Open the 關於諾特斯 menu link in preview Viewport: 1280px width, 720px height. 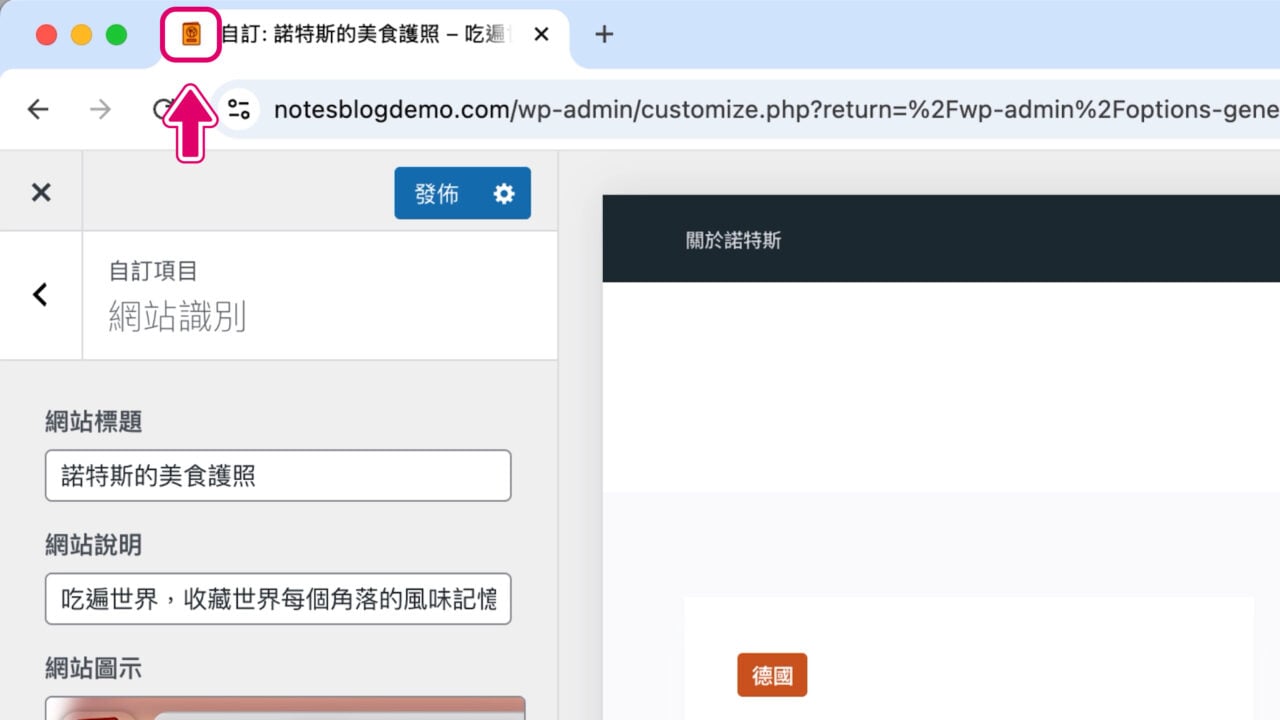[x=733, y=240]
